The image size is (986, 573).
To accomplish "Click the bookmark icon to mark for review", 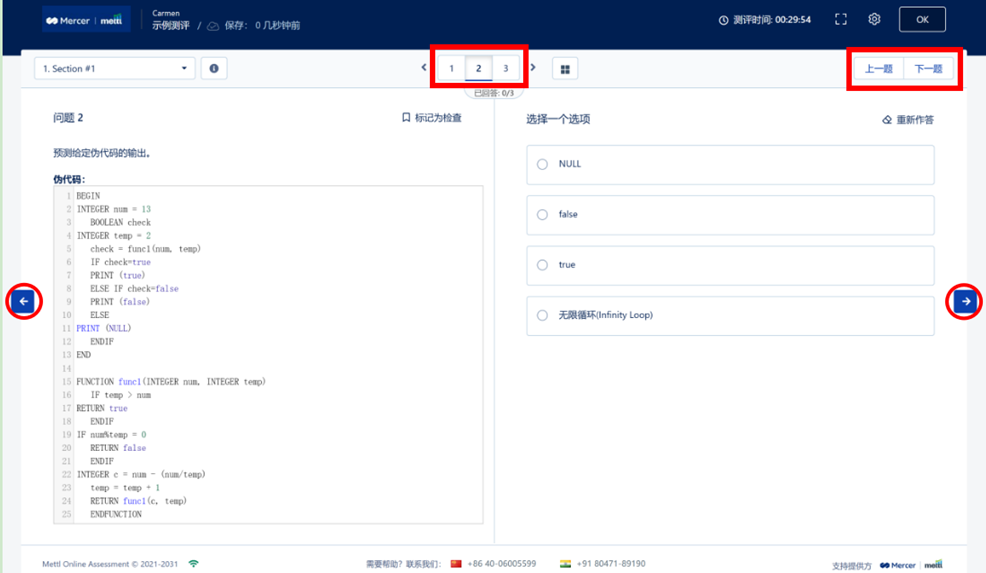I will 406,118.
